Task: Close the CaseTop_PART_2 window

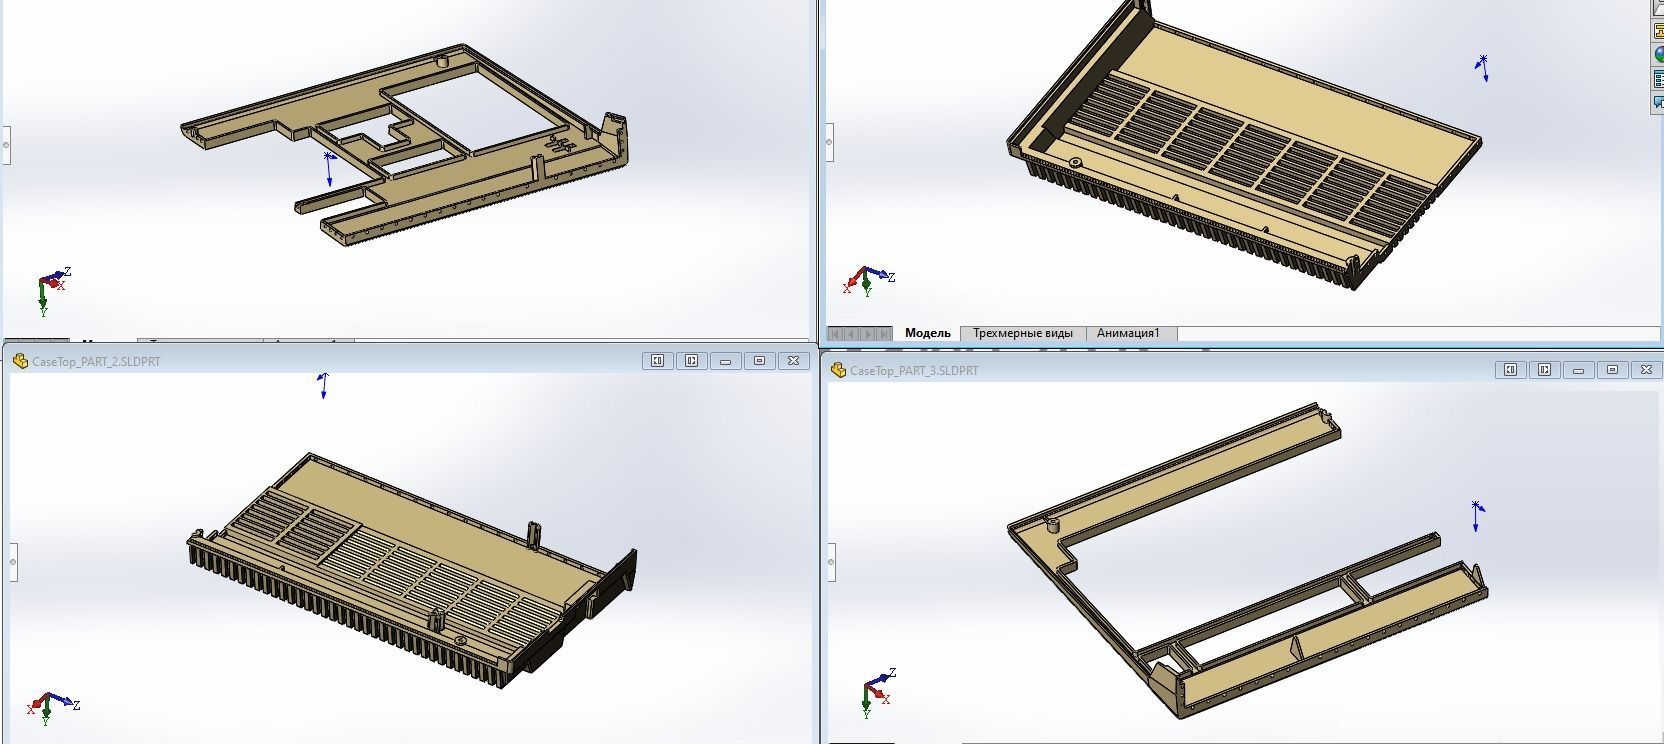Action: 793,361
